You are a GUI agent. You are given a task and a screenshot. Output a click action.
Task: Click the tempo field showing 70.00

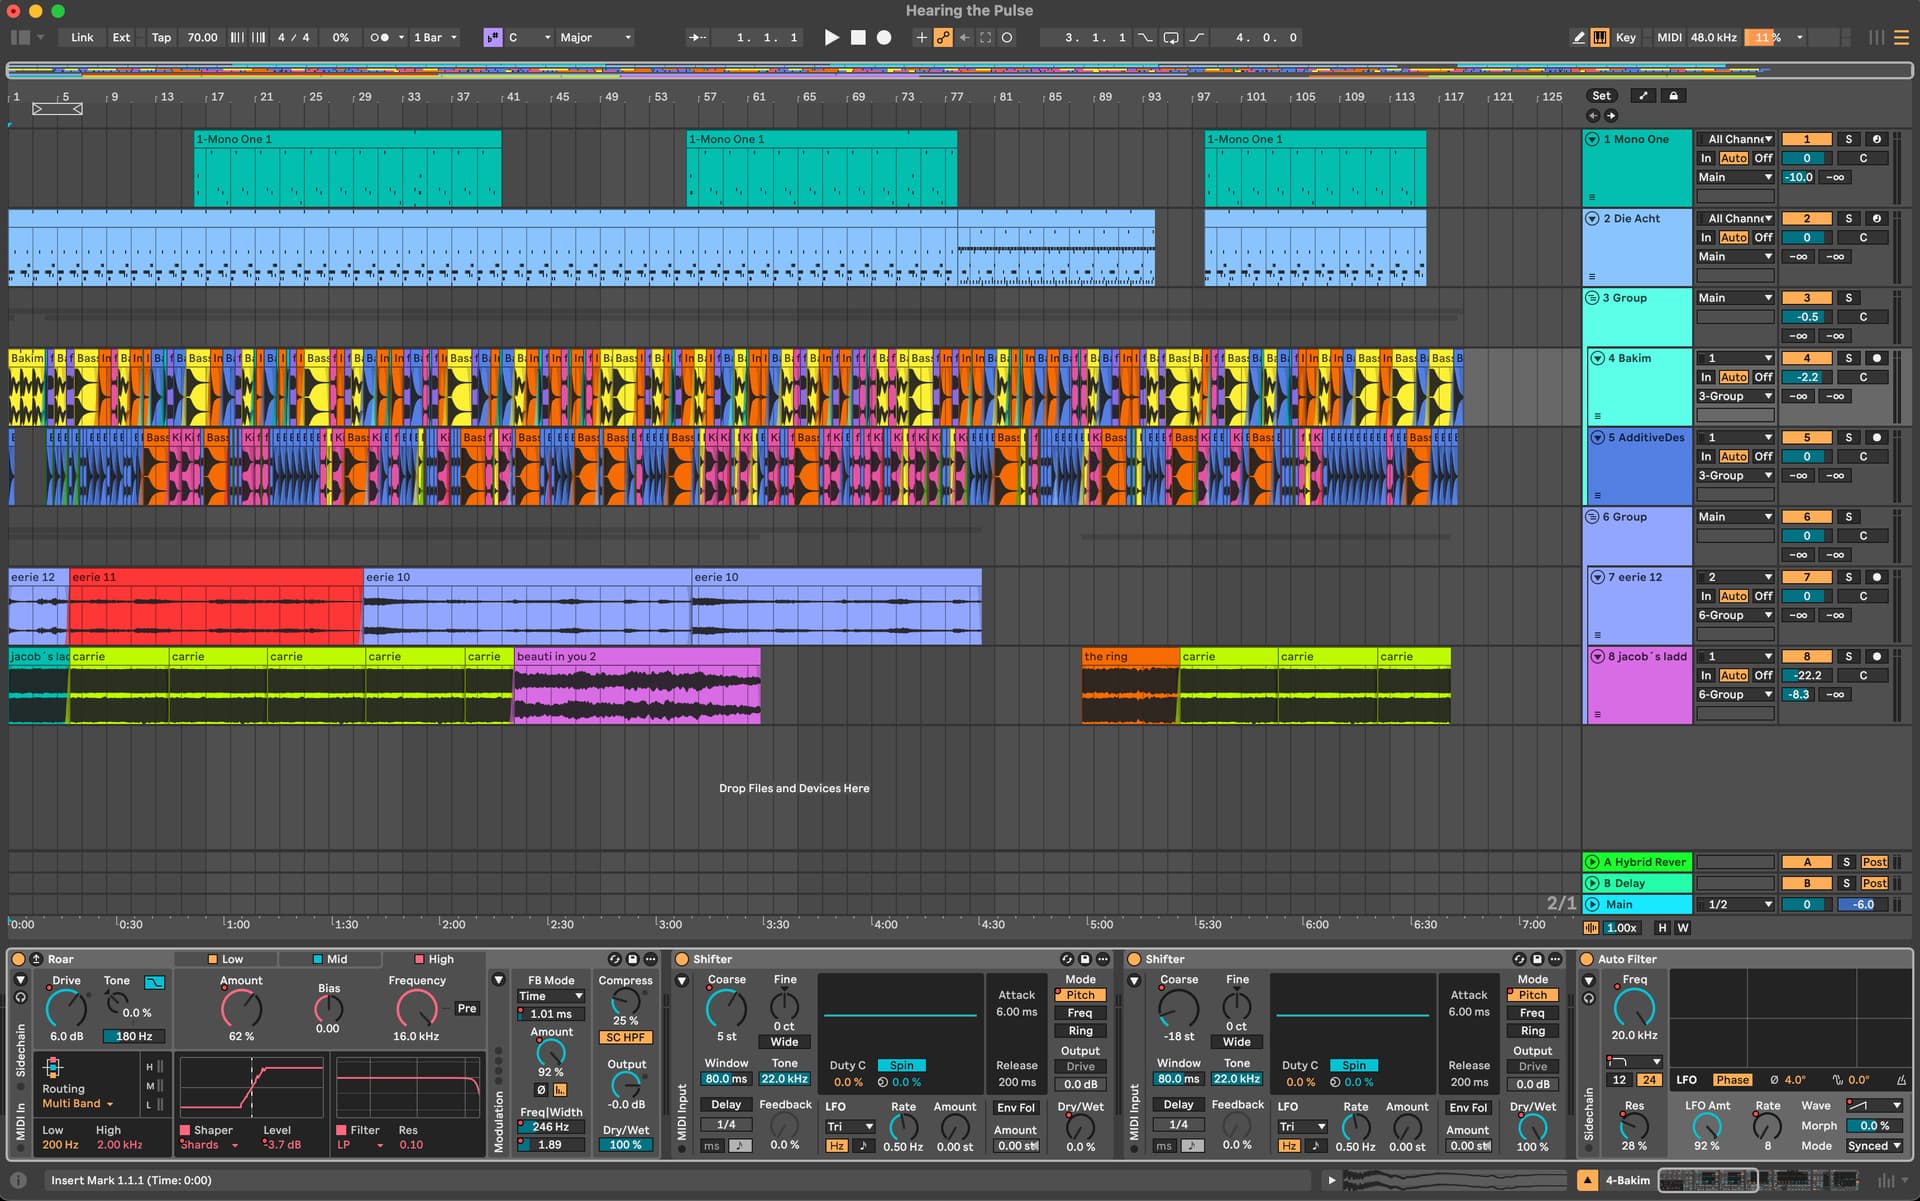click(x=202, y=37)
